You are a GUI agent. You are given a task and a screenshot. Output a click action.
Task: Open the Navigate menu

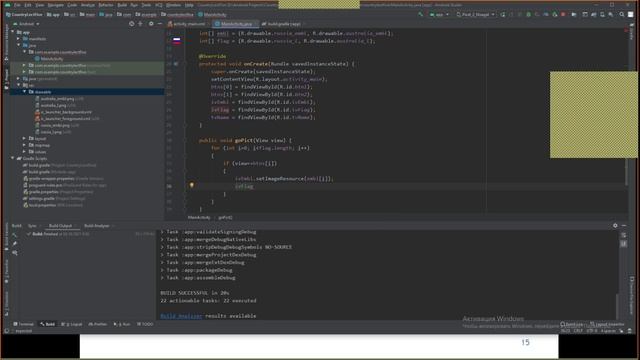56,5
